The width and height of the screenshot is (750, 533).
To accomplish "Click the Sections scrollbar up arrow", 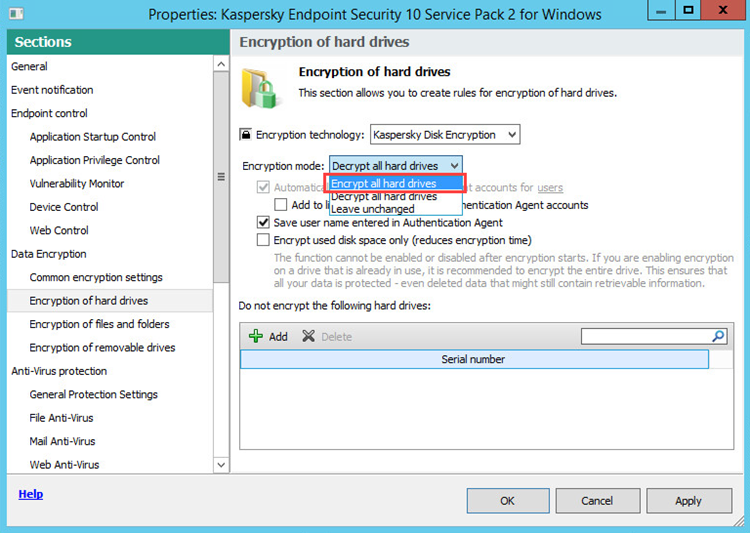I will click(221, 64).
